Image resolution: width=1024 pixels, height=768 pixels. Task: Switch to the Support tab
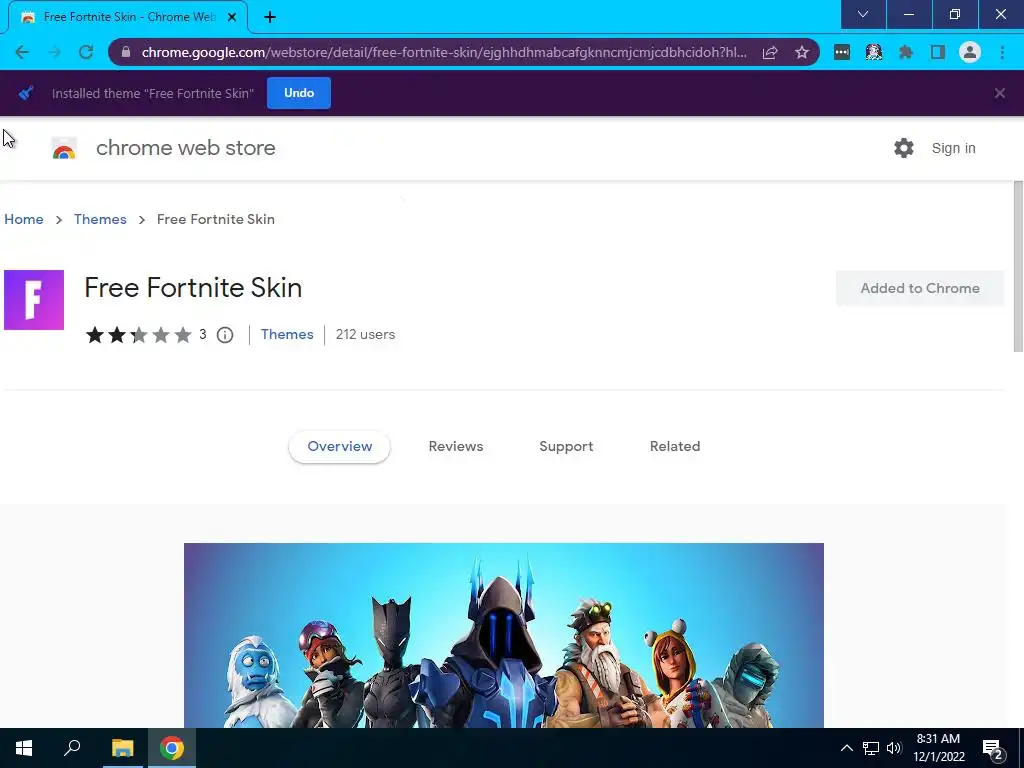click(566, 447)
